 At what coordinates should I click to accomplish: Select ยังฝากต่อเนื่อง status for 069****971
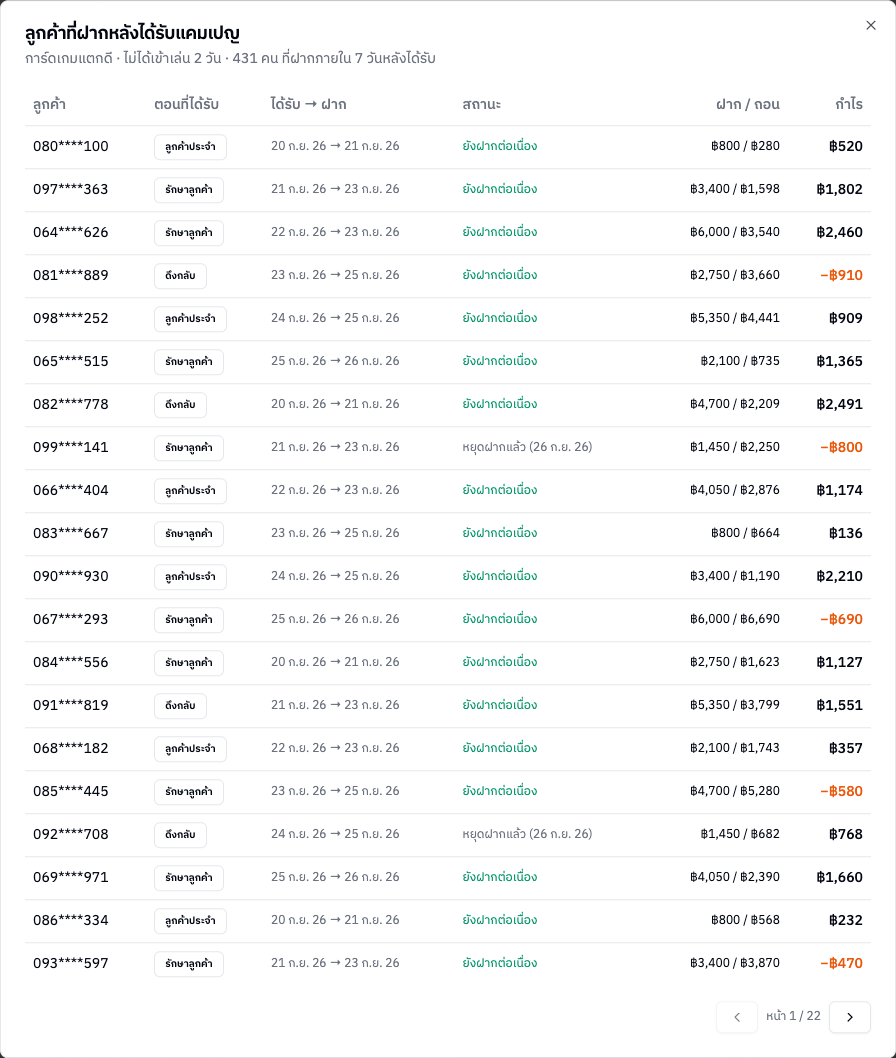(499, 877)
